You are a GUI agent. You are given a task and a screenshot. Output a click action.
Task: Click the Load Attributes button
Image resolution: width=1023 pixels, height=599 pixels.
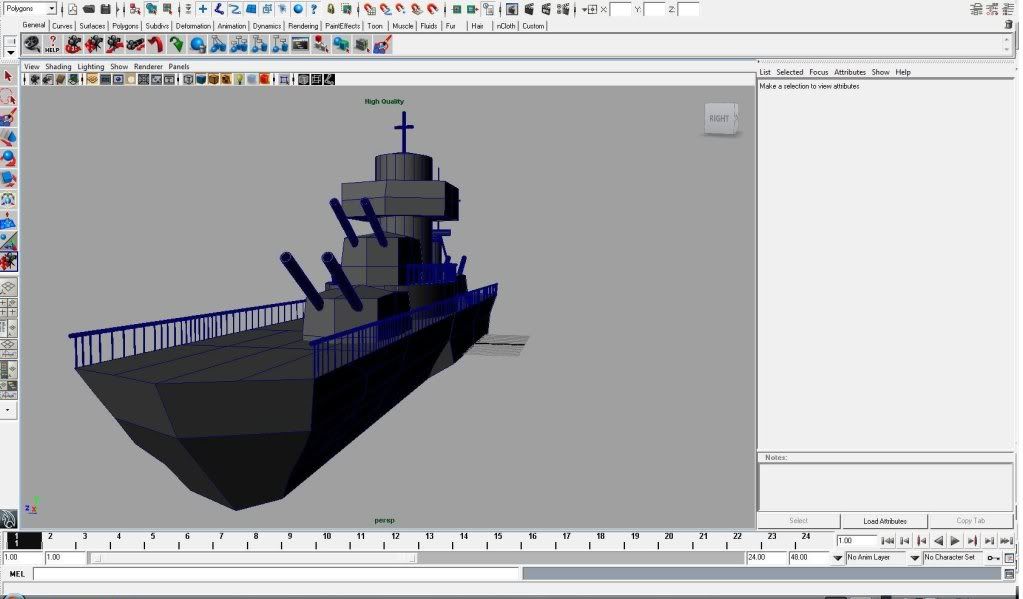click(885, 521)
